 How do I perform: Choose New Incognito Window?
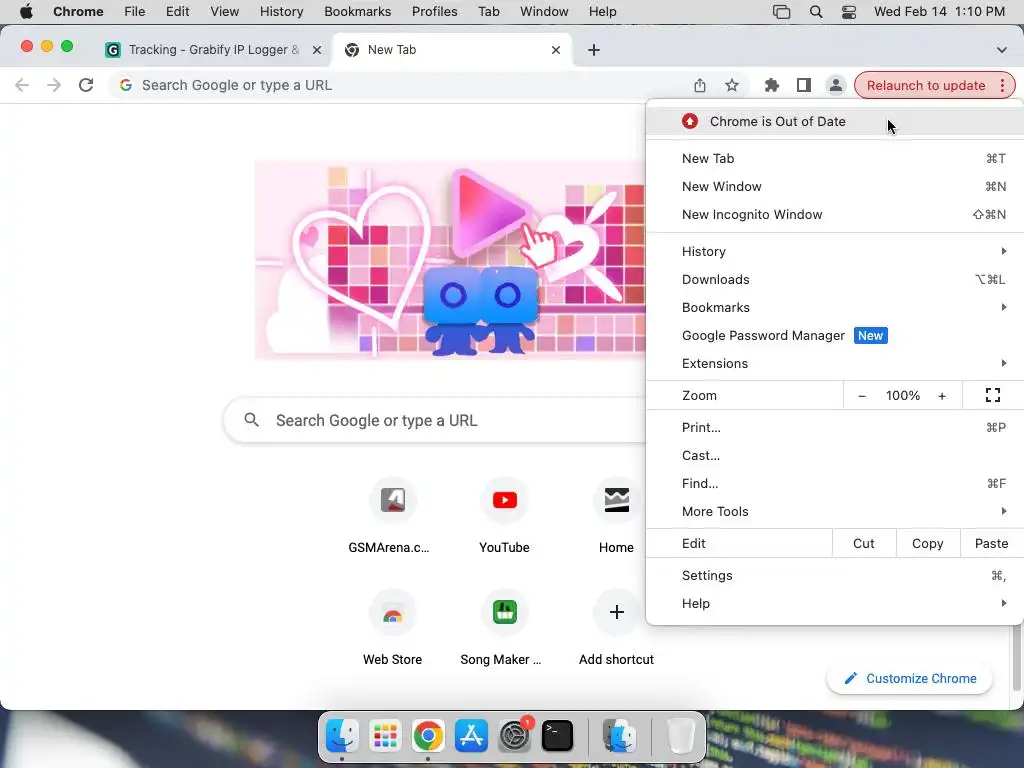(x=835, y=215)
